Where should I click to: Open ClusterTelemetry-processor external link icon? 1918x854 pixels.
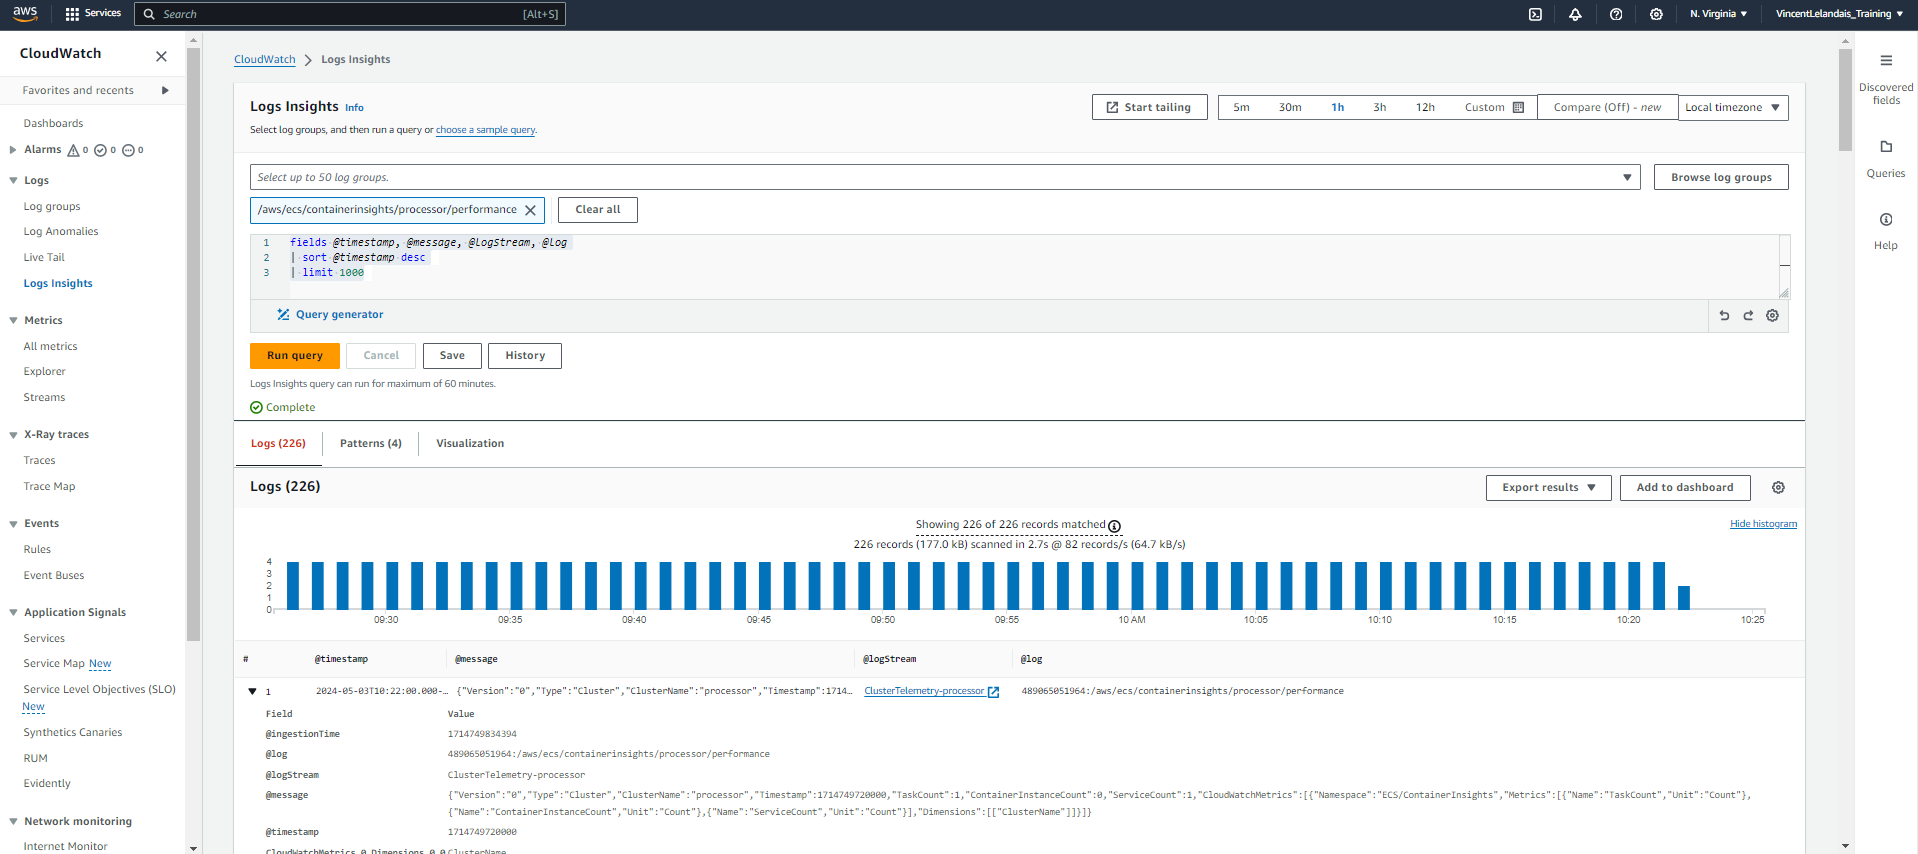(993, 692)
